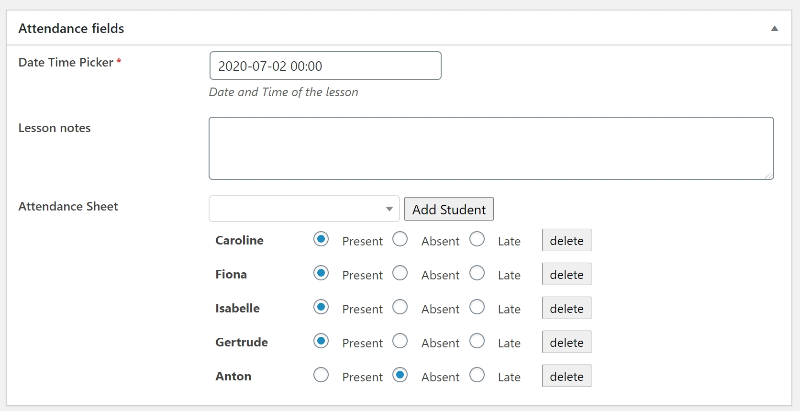800x411 pixels.
Task: Click the student name Fiona
Action: click(231, 274)
